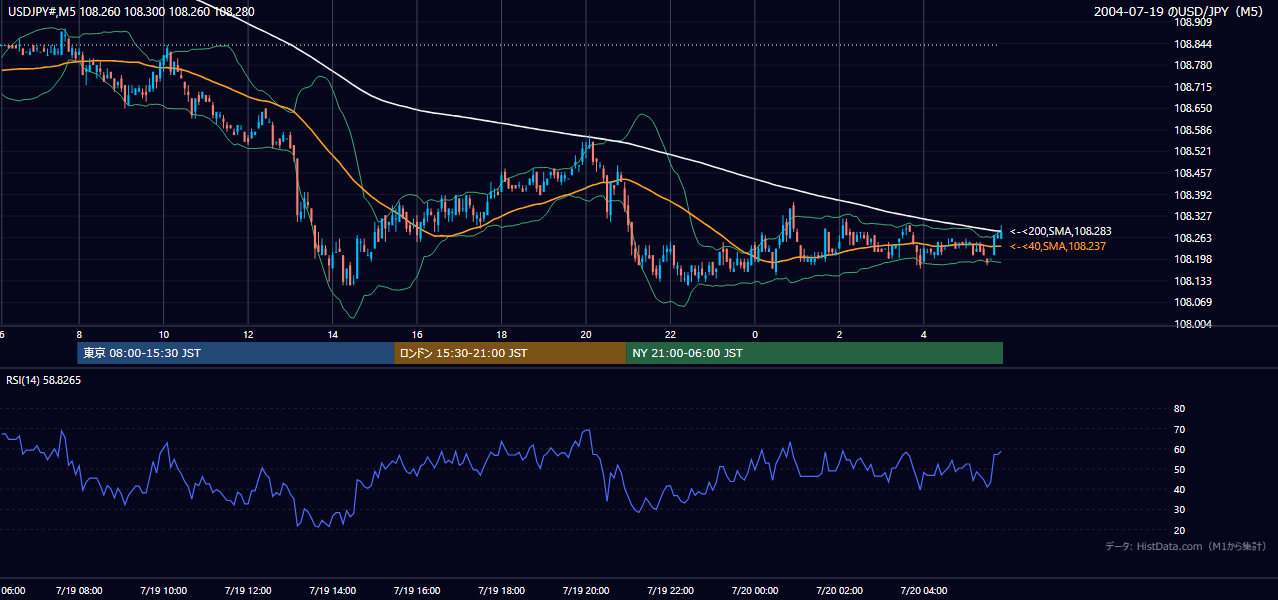Click the 7/19 16:00 time label
1278x600 pixels.
(416, 591)
